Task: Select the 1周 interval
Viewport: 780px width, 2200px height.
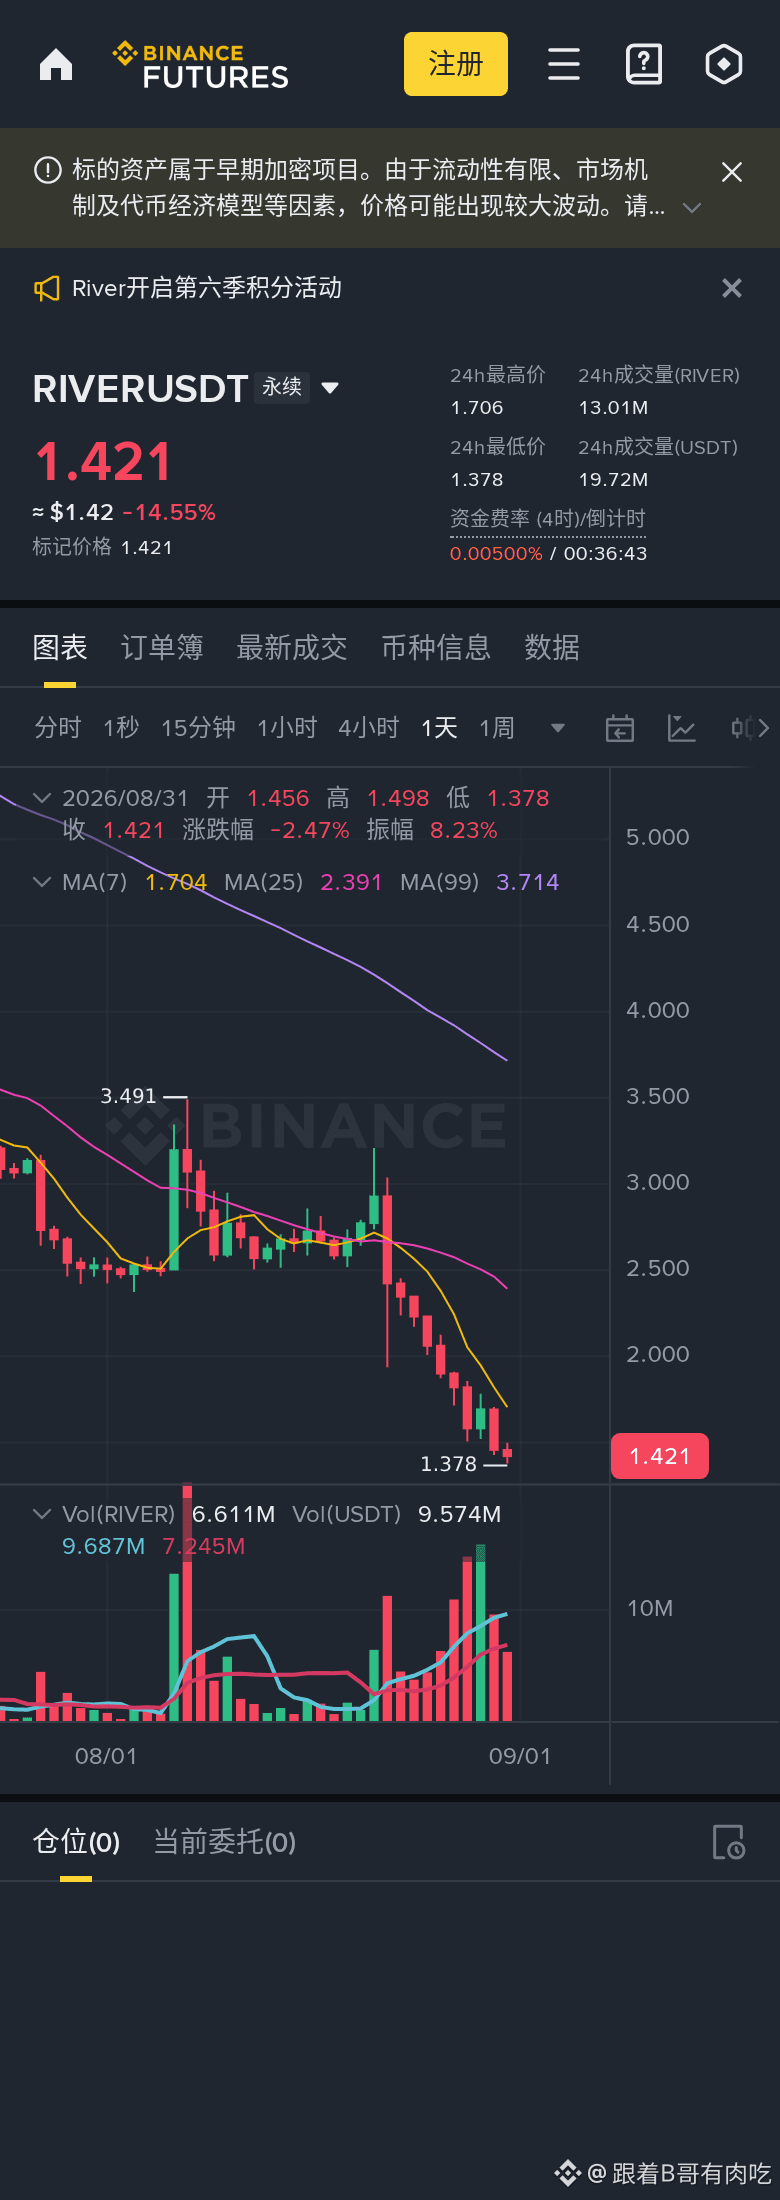Action: point(497,728)
